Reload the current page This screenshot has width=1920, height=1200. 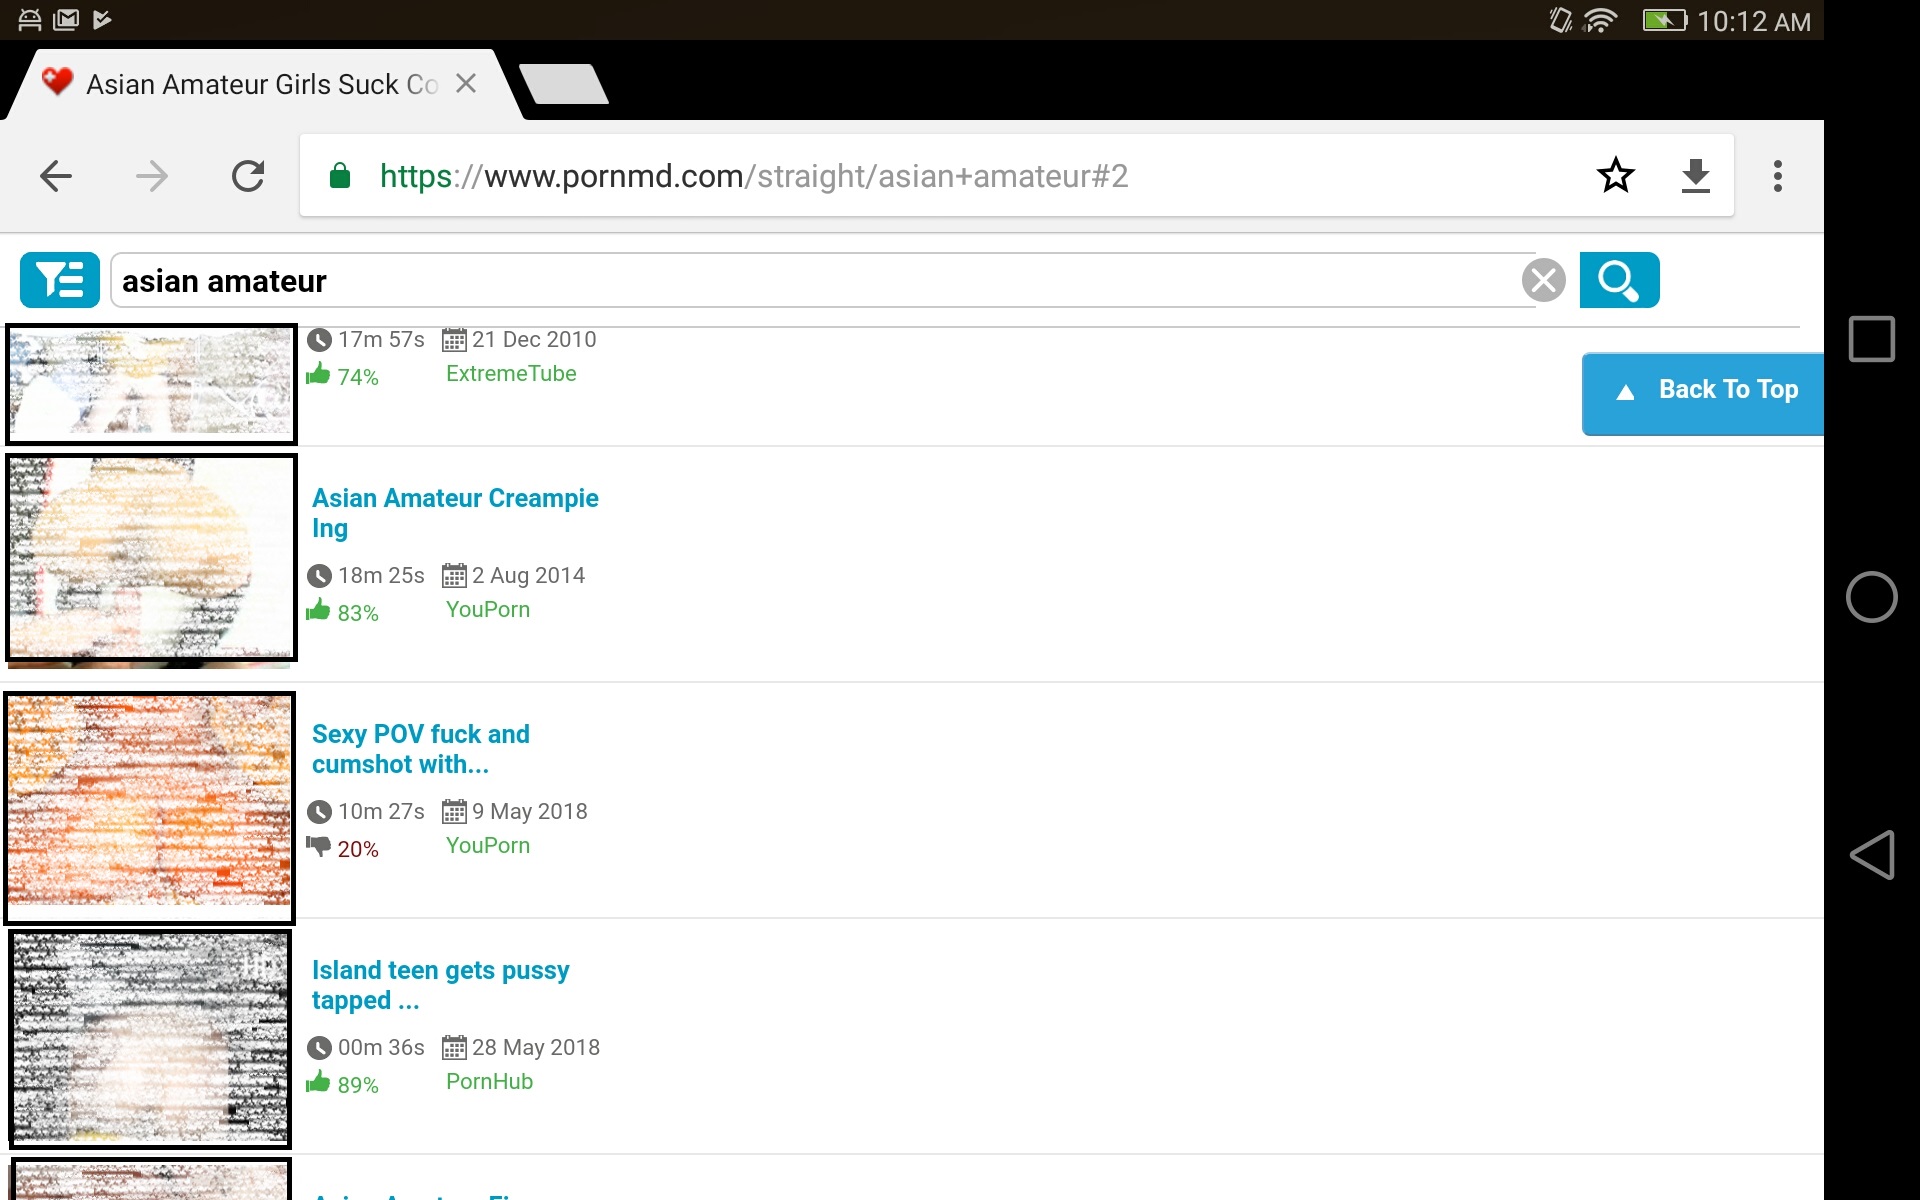248,176
